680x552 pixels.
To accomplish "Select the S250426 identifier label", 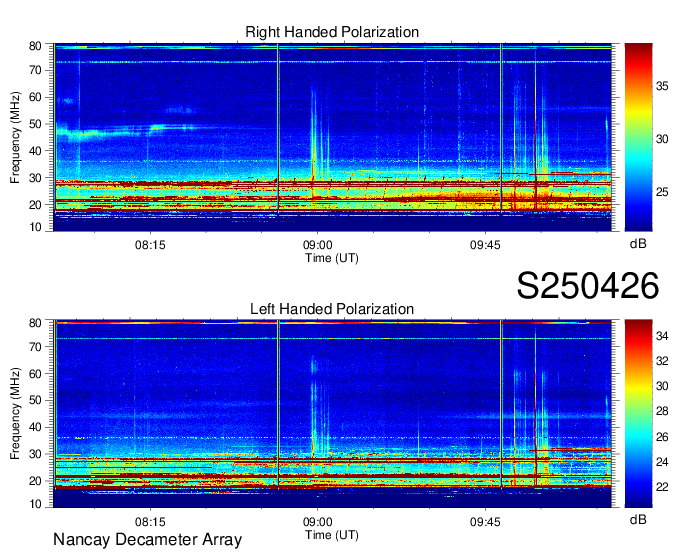I will click(588, 286).
